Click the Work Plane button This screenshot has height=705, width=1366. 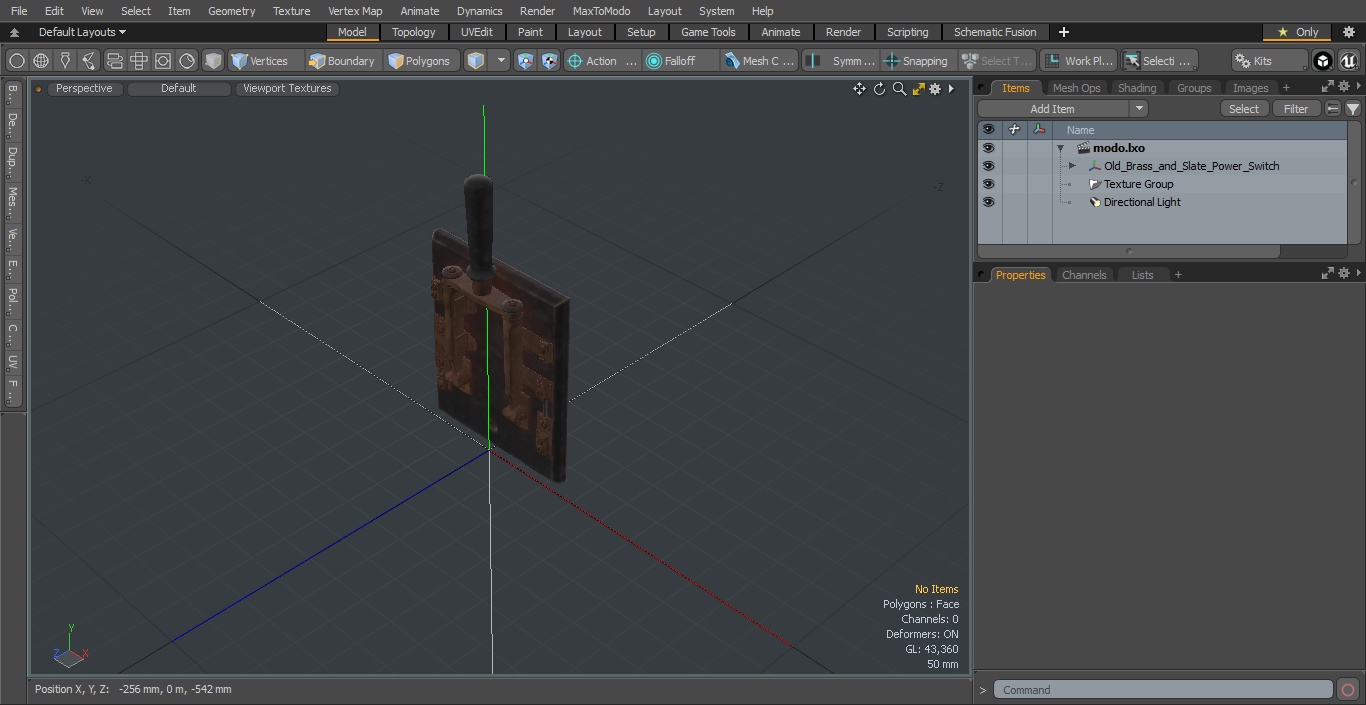point(1078,61)
